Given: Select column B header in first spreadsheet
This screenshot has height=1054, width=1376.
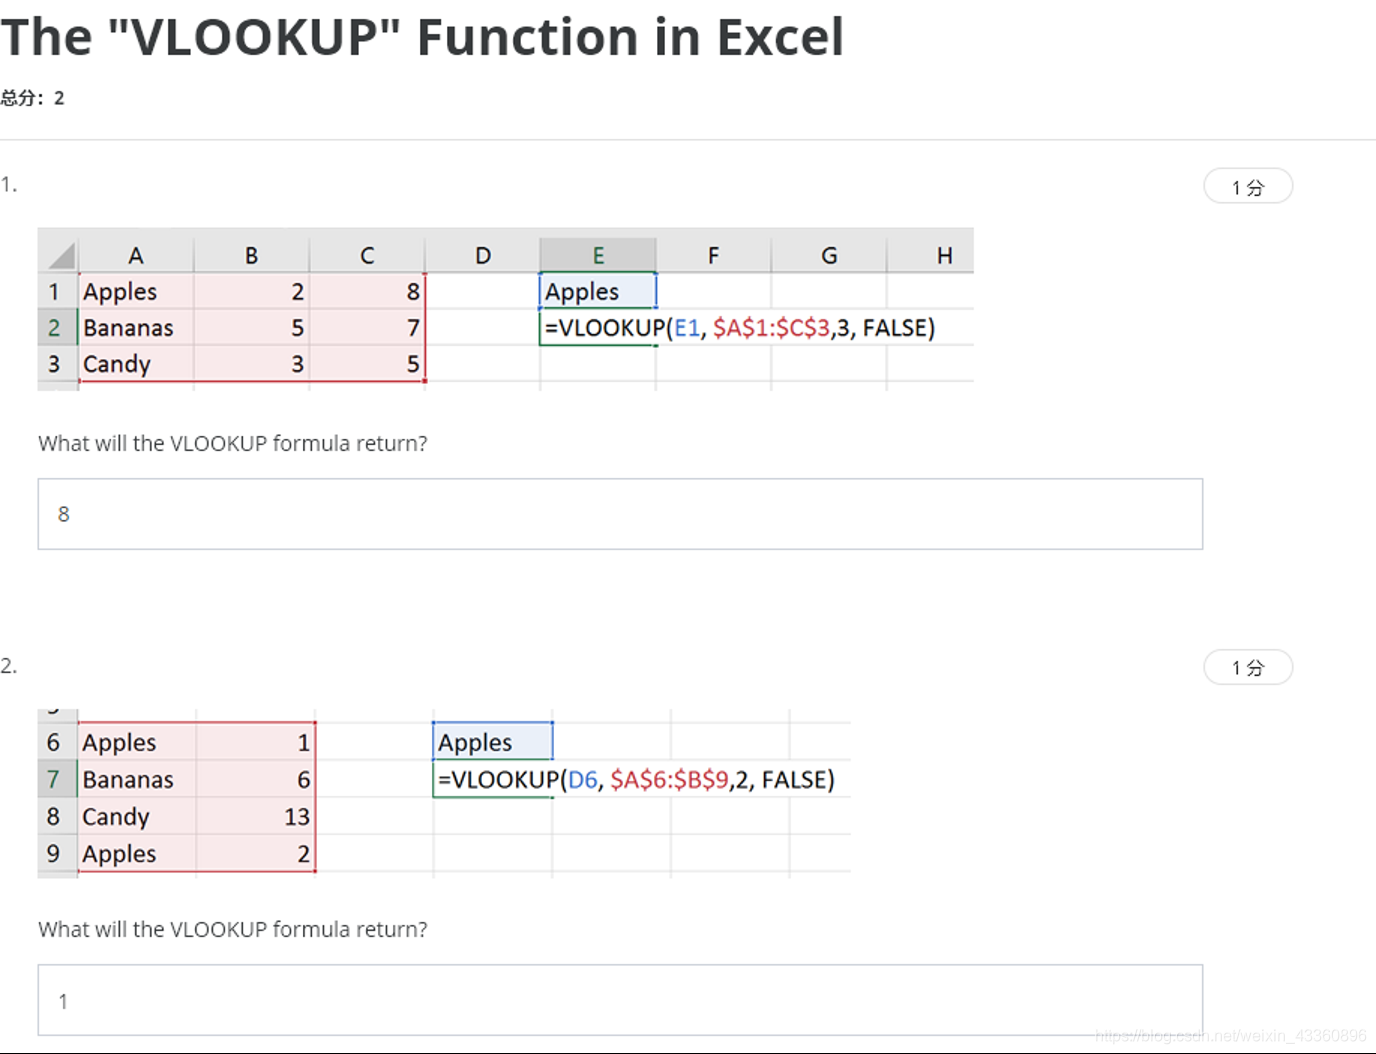Looking at the screenshot, I should (x=252, y=255).
